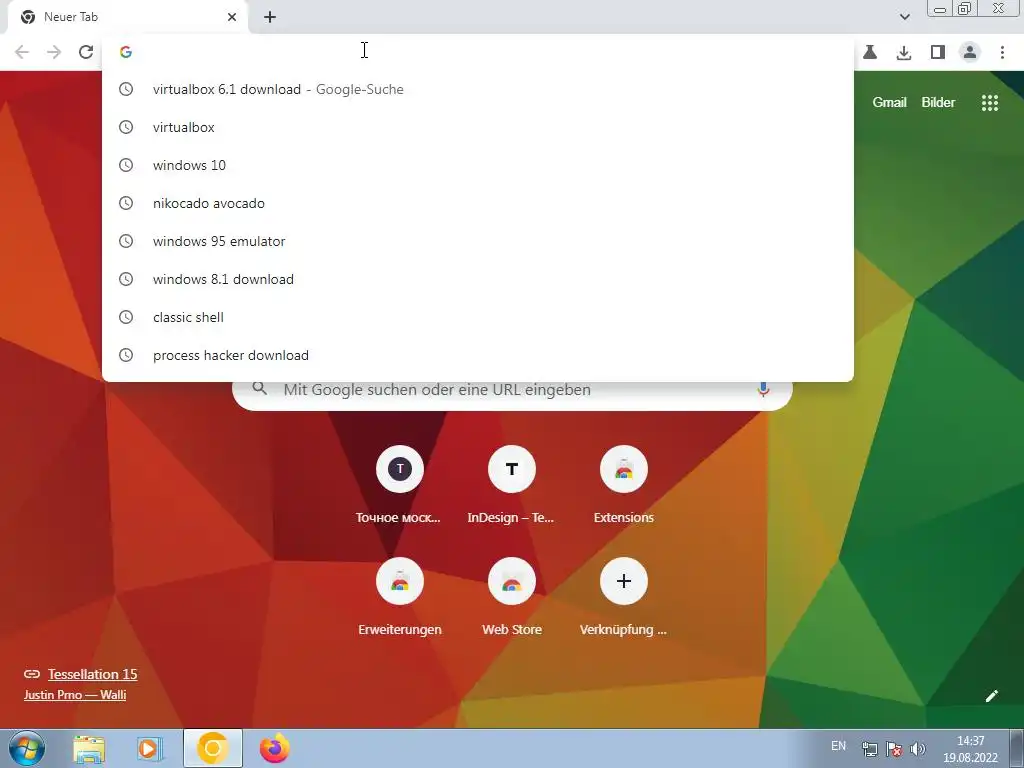Open Точное моск... shortcut
Screen dimensions: 1024x768
click(400, 485)
